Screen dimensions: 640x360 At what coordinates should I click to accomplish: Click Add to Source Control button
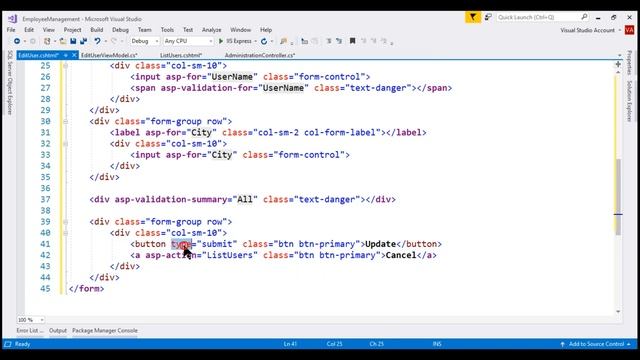[x=595, y=344]
